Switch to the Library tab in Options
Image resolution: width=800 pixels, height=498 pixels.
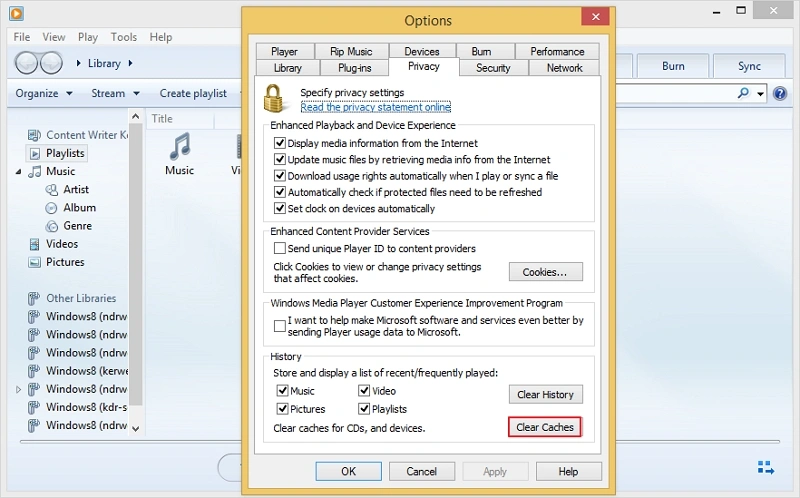tap(288, 68)
